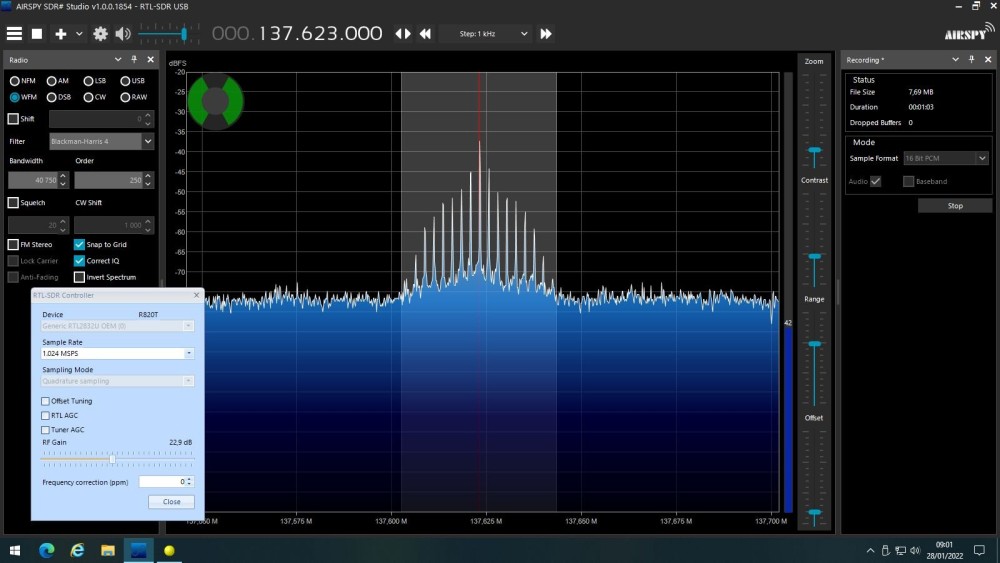Click the plus new slice icon

[x=61, y=34]
